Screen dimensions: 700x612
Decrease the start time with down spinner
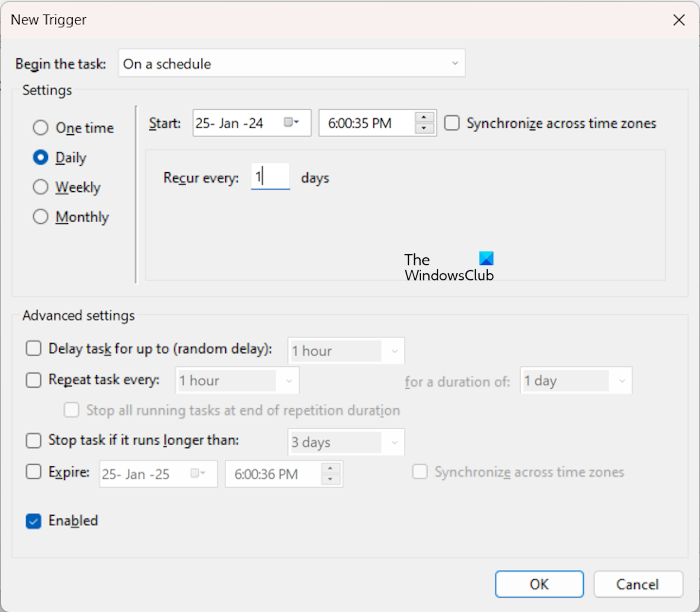coord(426,129)
